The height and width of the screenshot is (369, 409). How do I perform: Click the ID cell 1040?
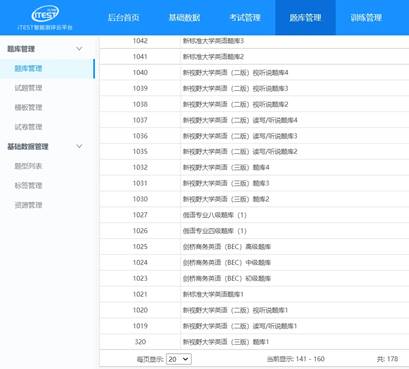(140, 72)
